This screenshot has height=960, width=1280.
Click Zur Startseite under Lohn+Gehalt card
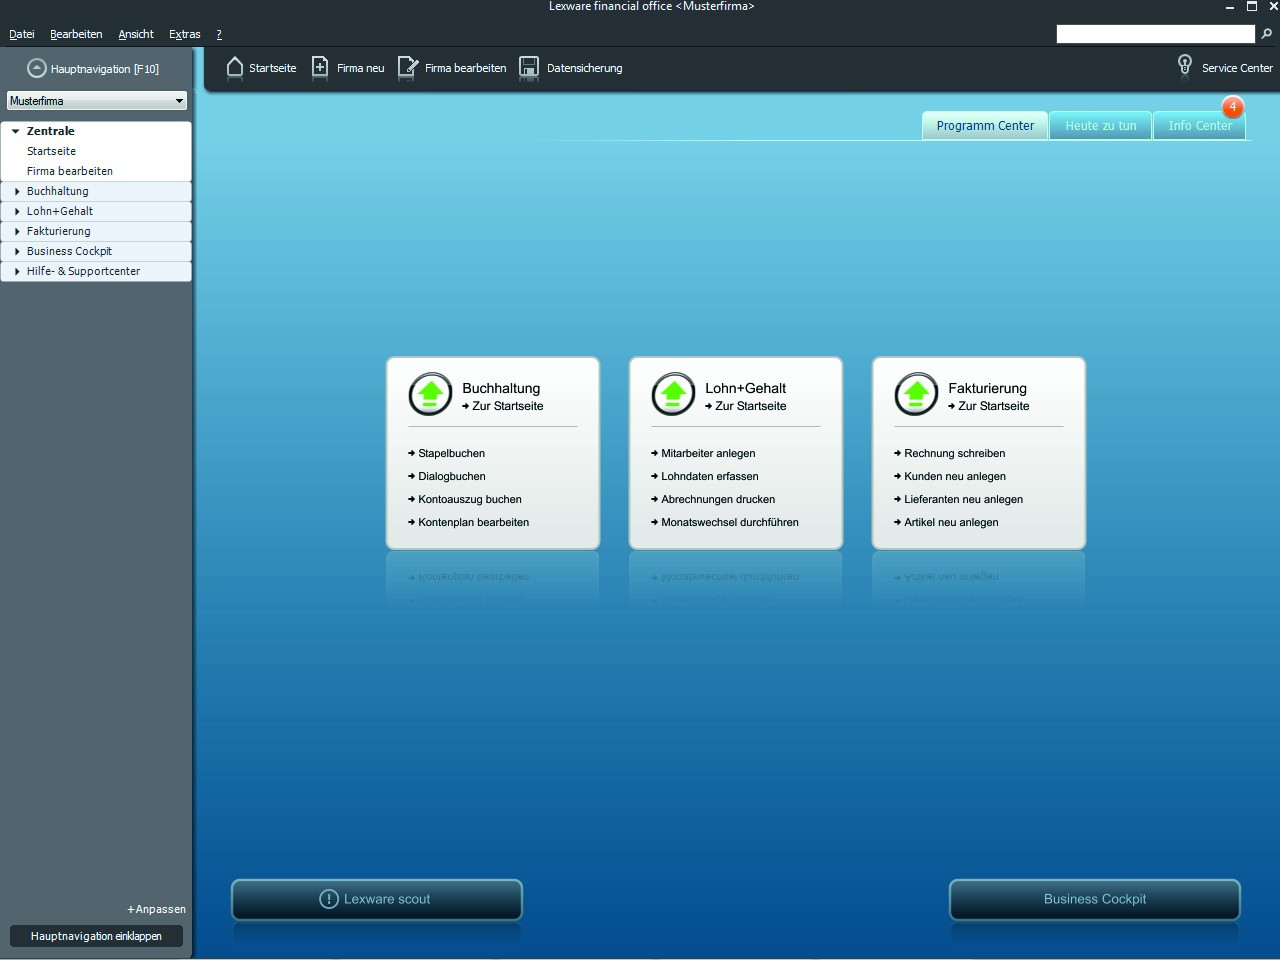pos(745,406)
